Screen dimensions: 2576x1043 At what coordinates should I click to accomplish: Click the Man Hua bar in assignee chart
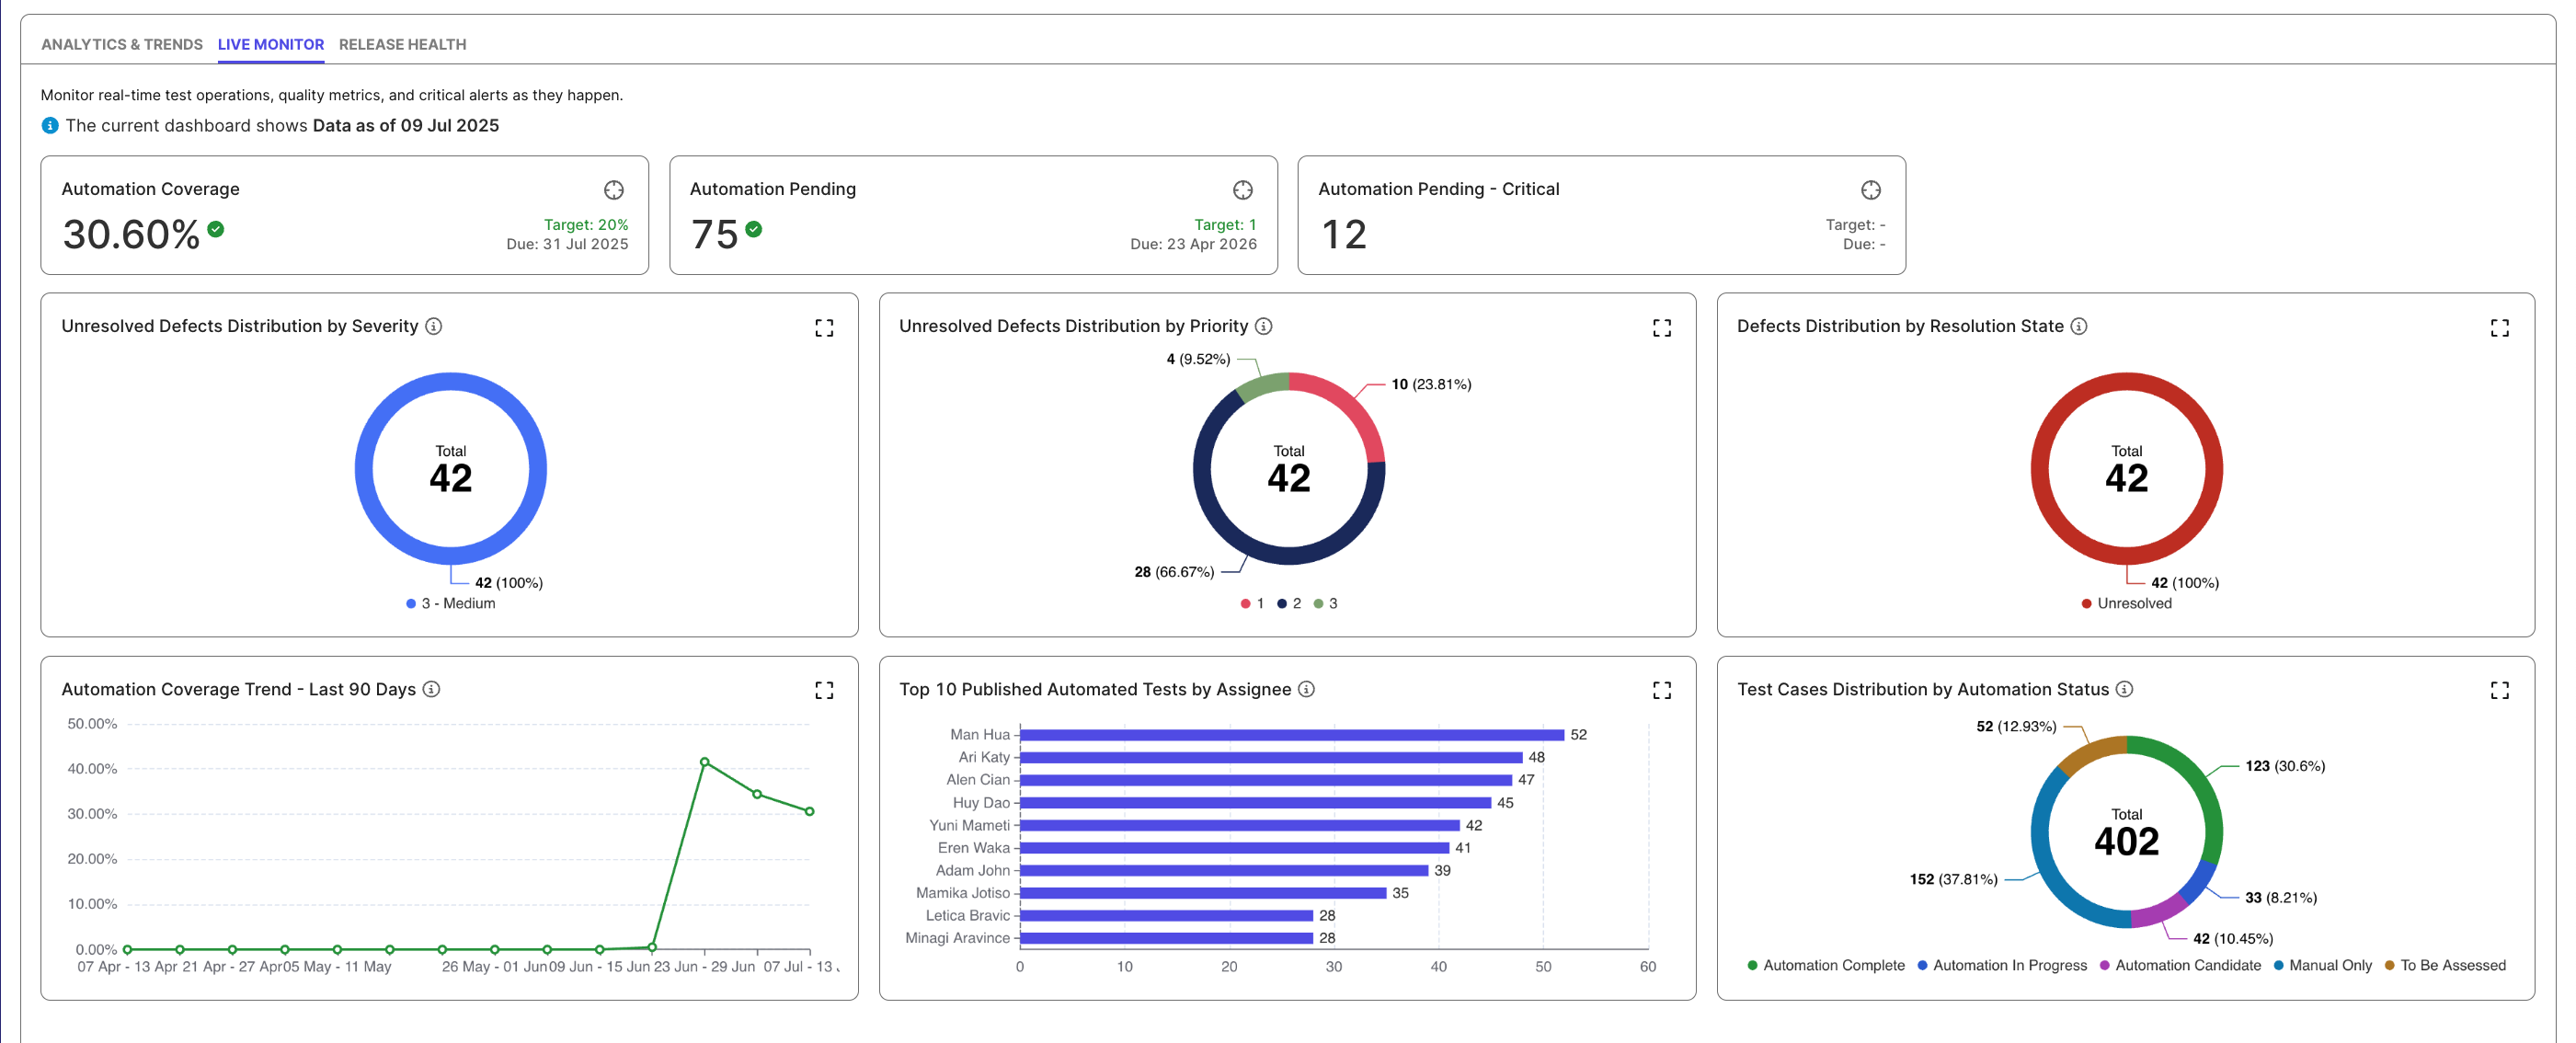(1290, 735)
